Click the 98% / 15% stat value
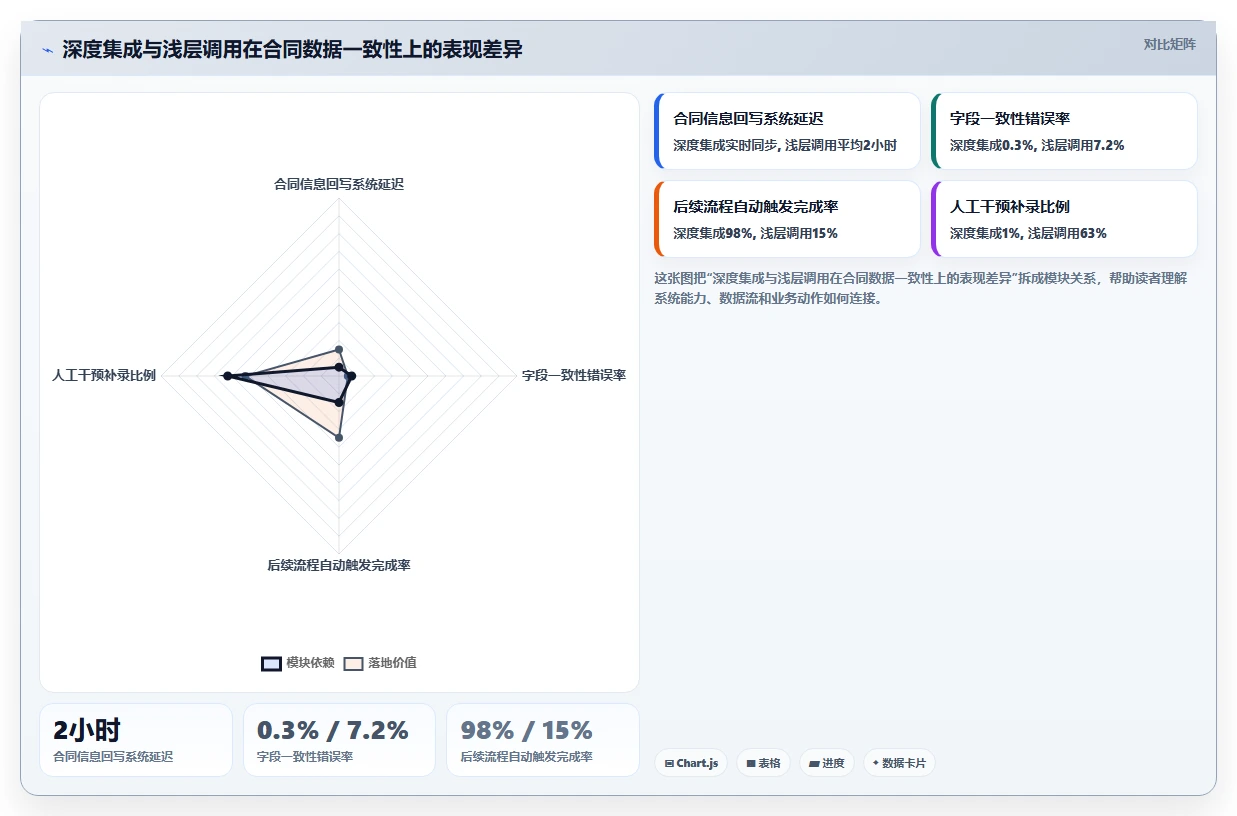 527,731
